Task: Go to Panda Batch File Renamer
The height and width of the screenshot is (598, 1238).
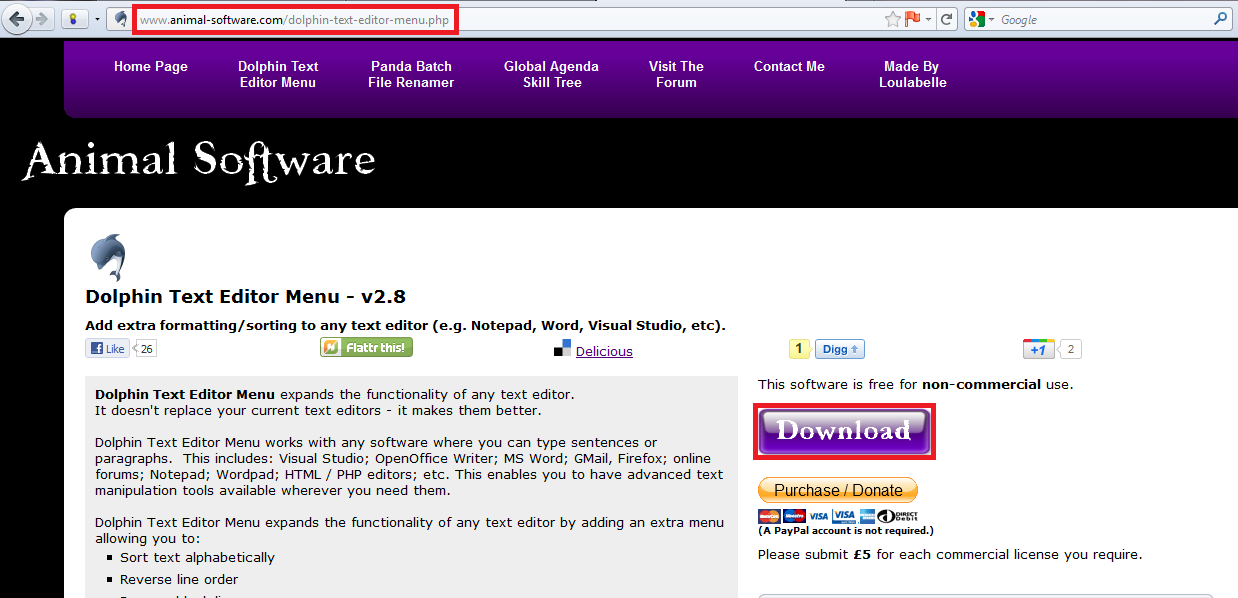Action: coord(411,74)
